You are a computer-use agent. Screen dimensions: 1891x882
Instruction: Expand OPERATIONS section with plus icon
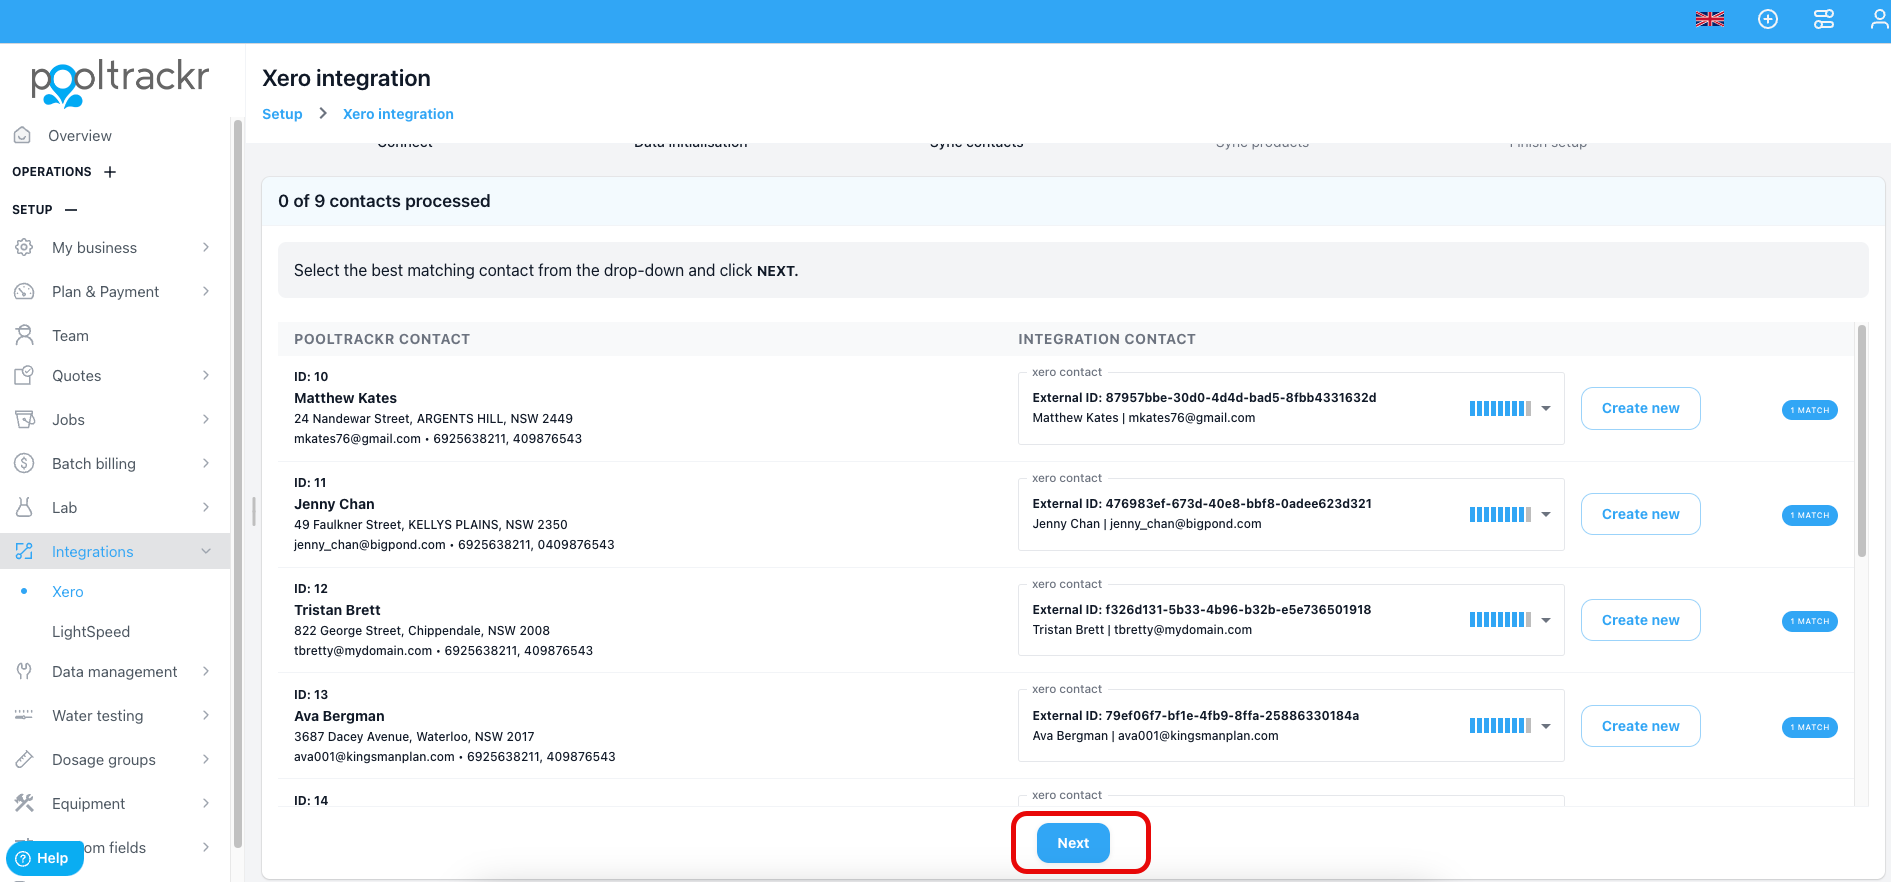110,172
